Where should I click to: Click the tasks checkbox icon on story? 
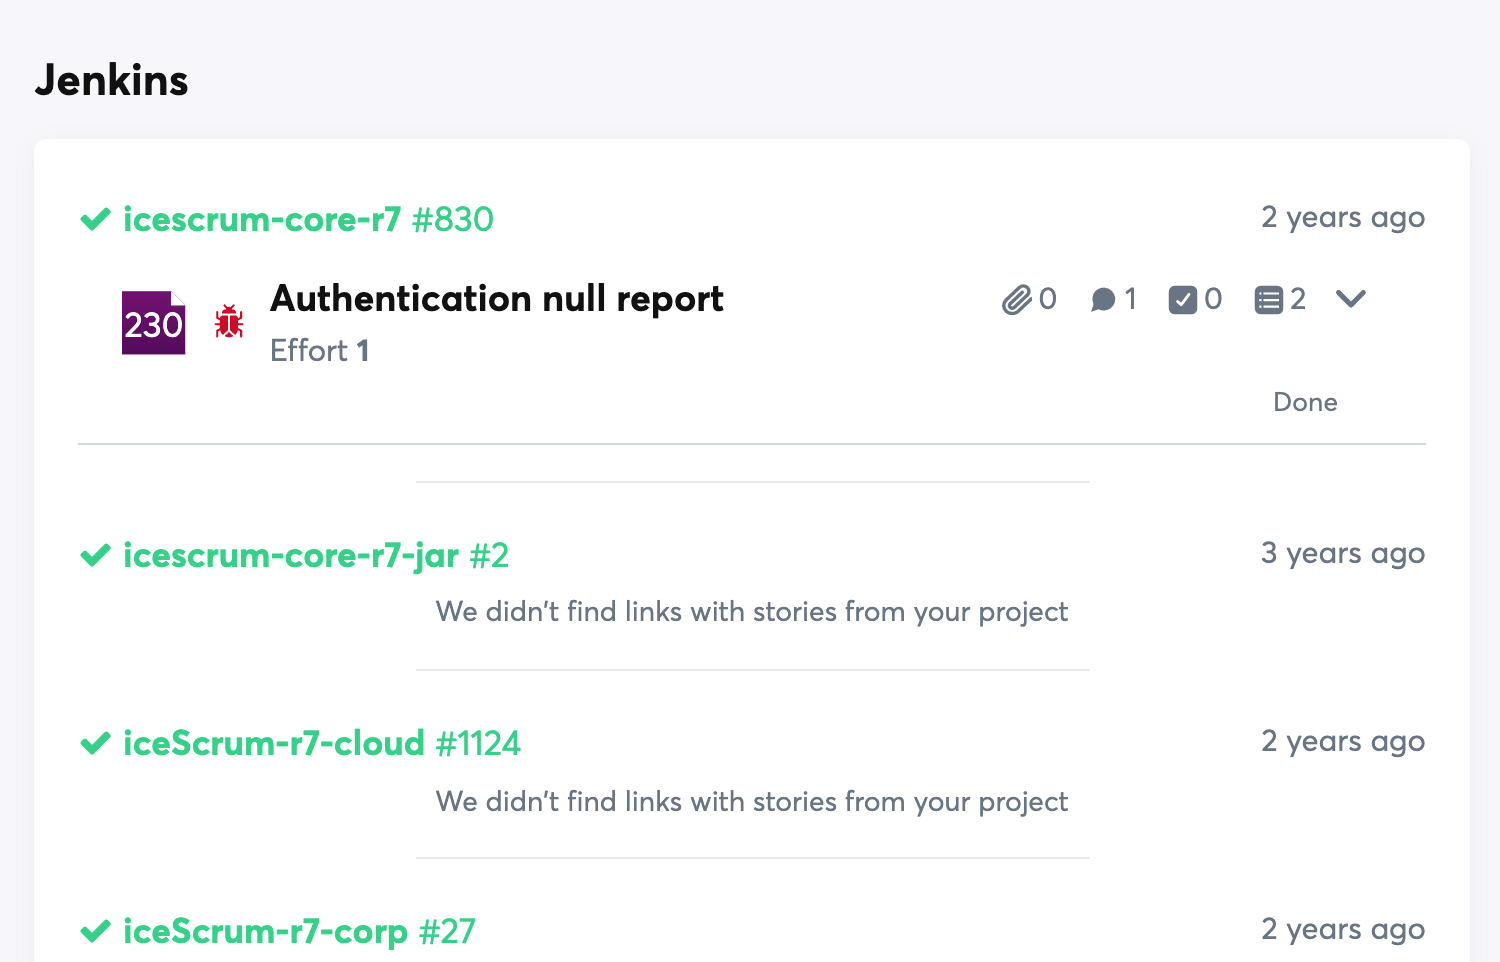pos(1182,300)
